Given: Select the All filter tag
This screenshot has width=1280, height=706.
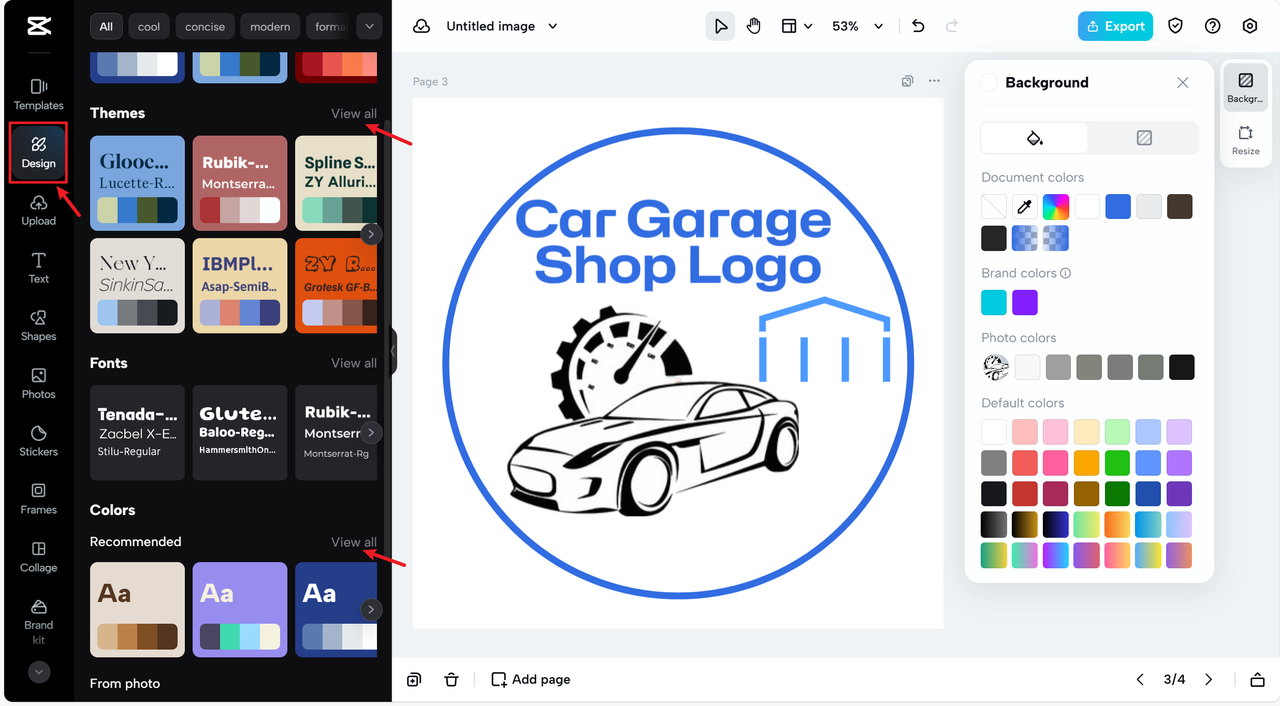Looking at the screenshot, I should coord(106,26).
